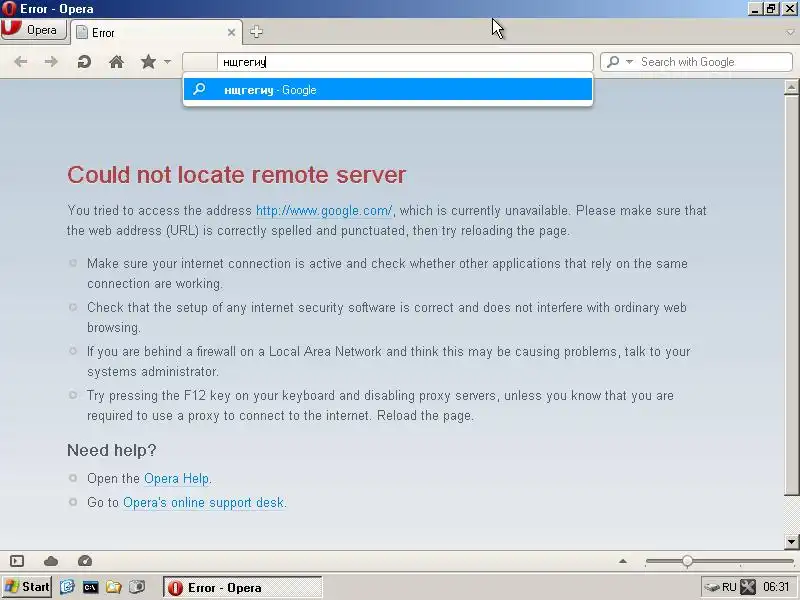The height and width of the screenshot is (600, 800).
Task: Go back using the back arrow
Action: click(20, 62)
